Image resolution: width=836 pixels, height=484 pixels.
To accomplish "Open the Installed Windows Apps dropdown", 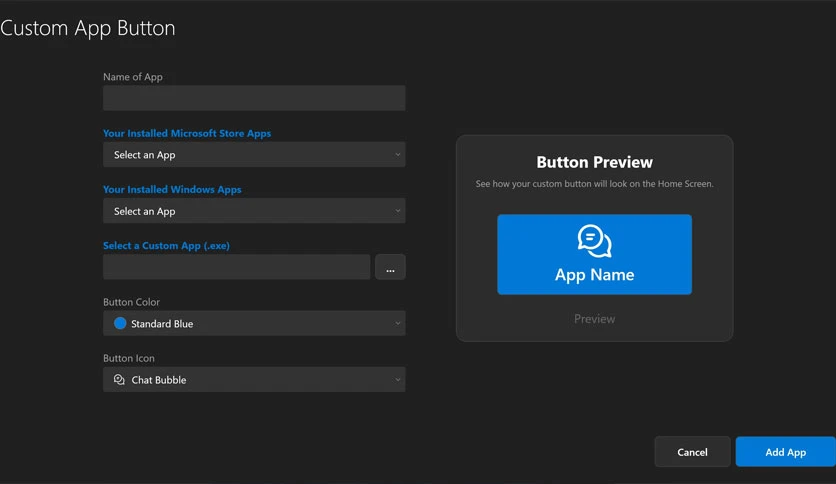I will (x=254, y=211).
